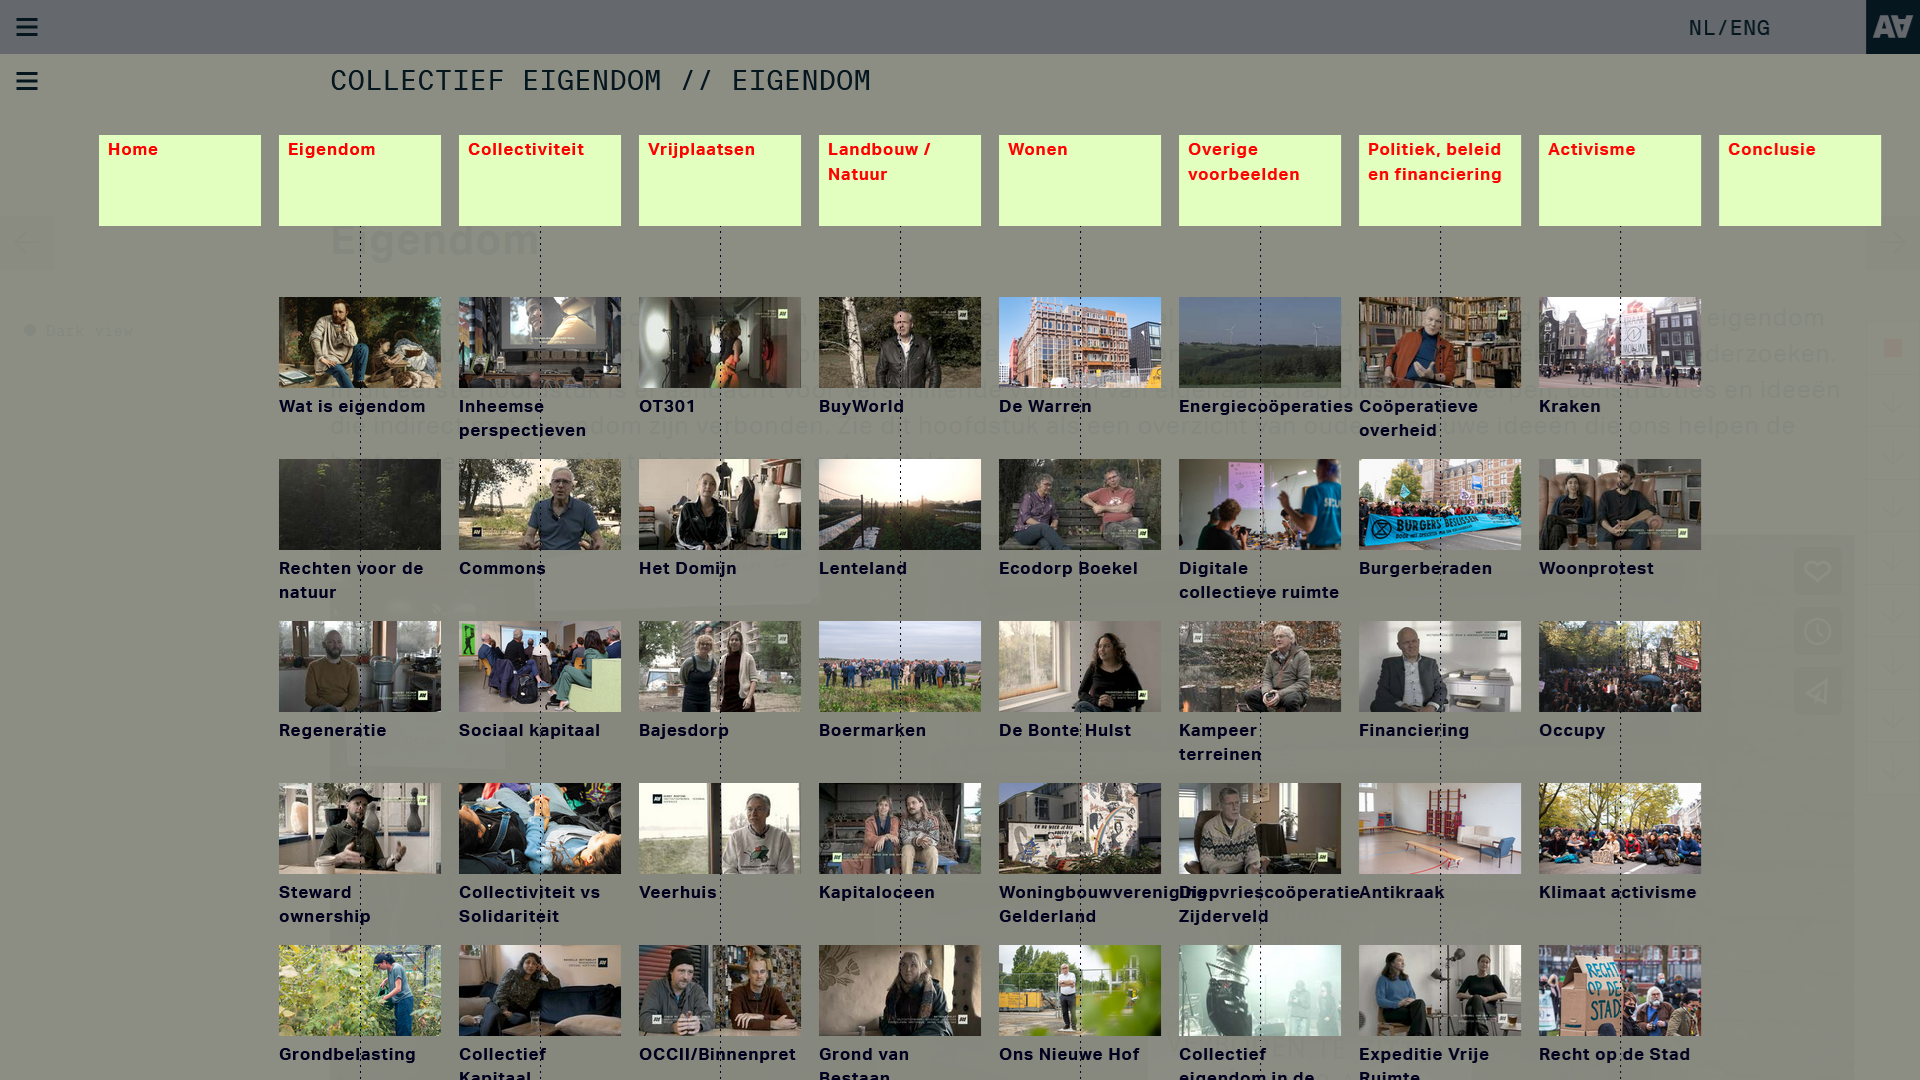Switch language via NL/ENG toggle

(1729, 28)
